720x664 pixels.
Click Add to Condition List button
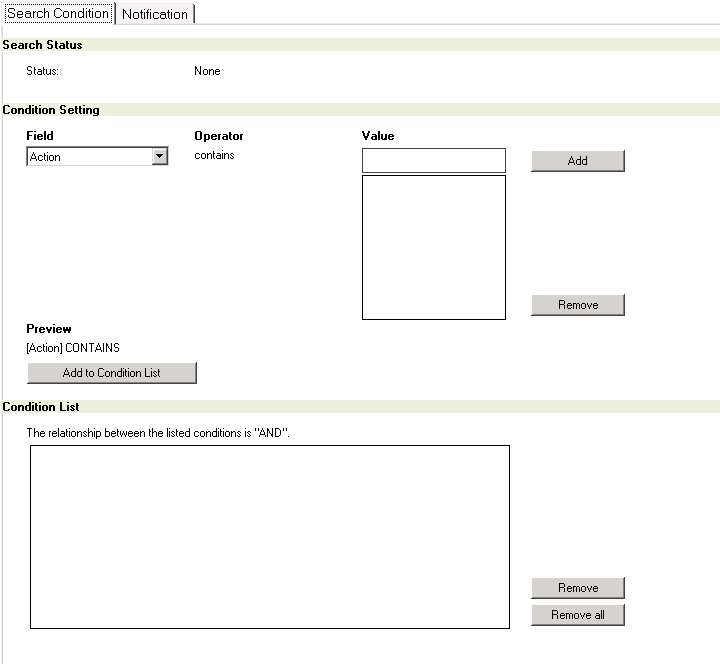tap(112, 373)
